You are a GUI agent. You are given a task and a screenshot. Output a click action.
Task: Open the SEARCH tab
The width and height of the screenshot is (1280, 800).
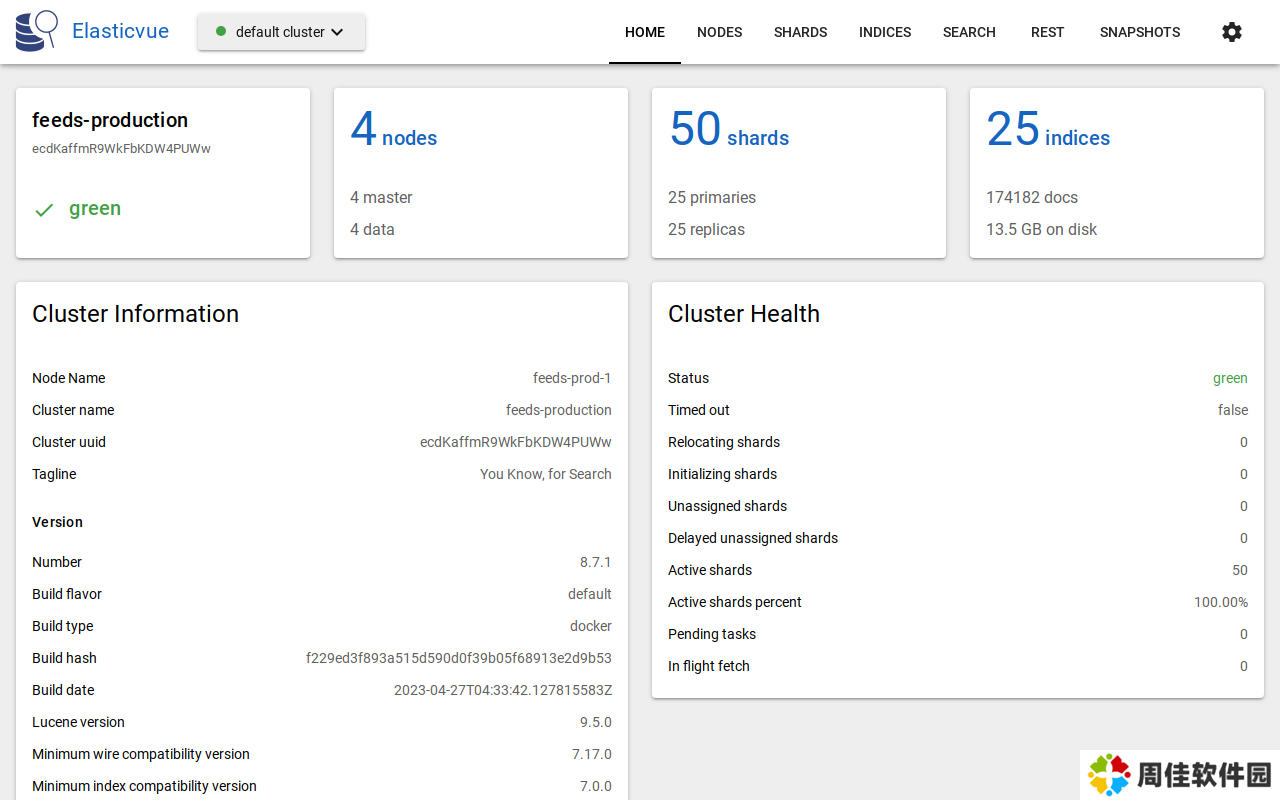coord(969,32)
